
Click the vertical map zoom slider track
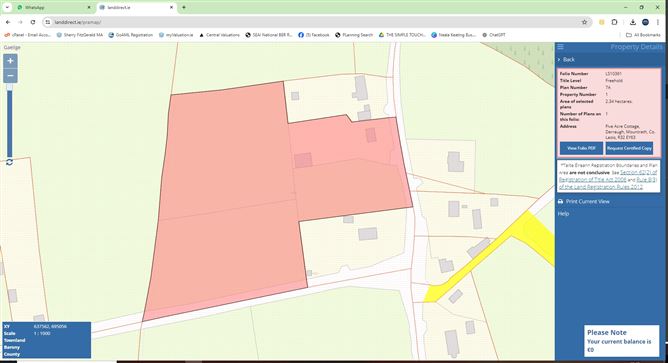coord(9,121)
